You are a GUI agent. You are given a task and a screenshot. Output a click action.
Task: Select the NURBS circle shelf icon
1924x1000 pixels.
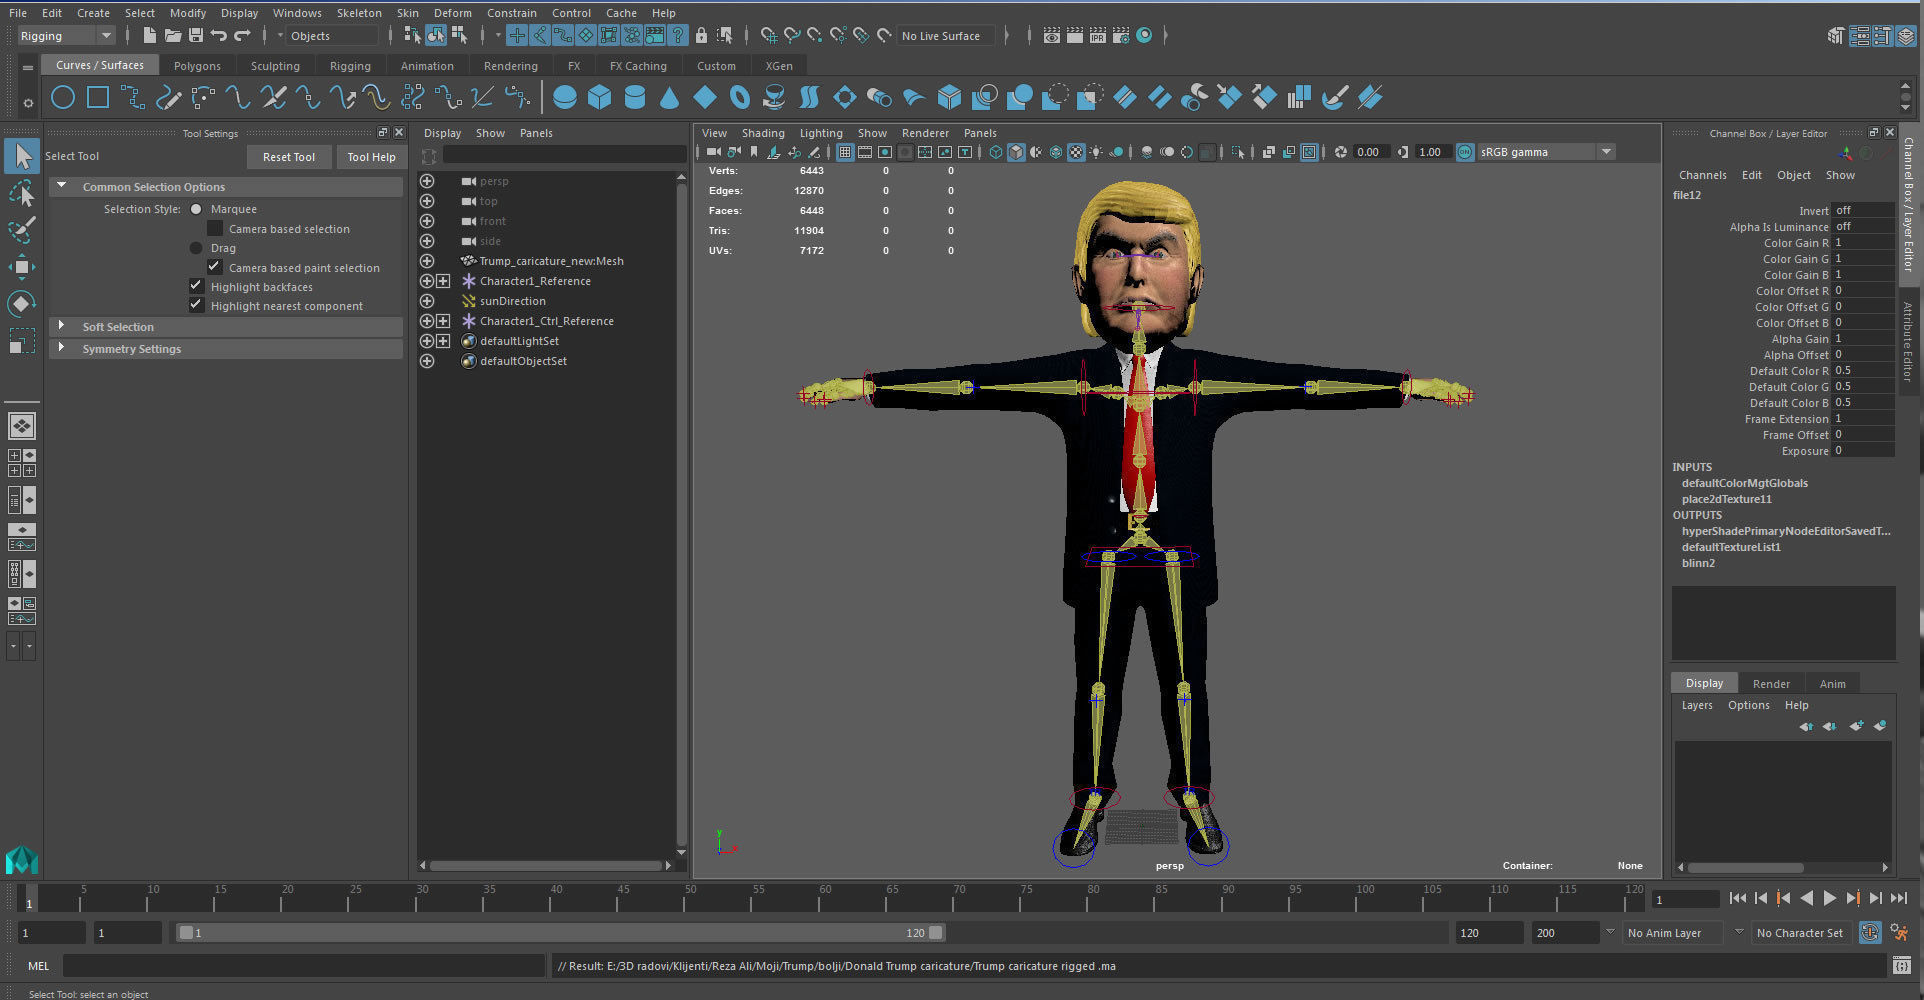click(63, 97)
